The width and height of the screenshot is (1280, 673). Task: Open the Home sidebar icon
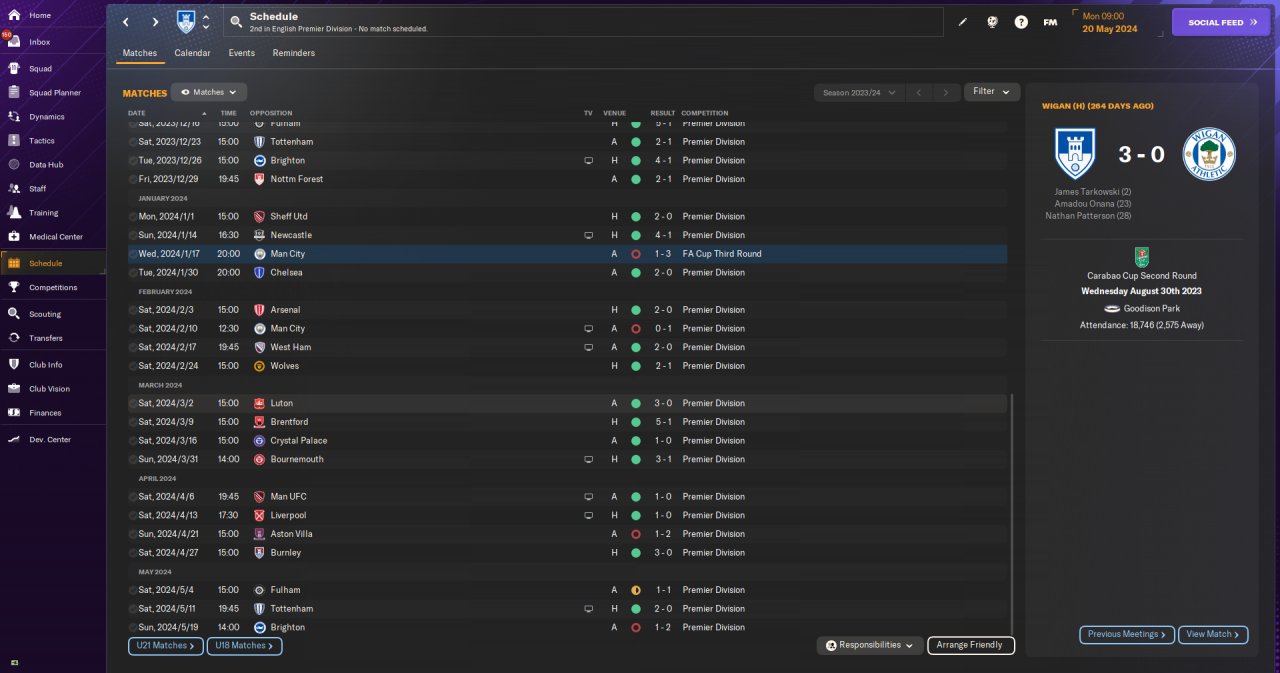click(x=14, y=16)
